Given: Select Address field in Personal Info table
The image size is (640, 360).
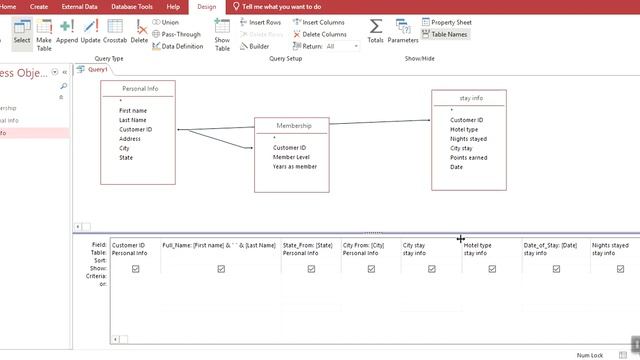Looking at the screenshot, I should [130, 139].
